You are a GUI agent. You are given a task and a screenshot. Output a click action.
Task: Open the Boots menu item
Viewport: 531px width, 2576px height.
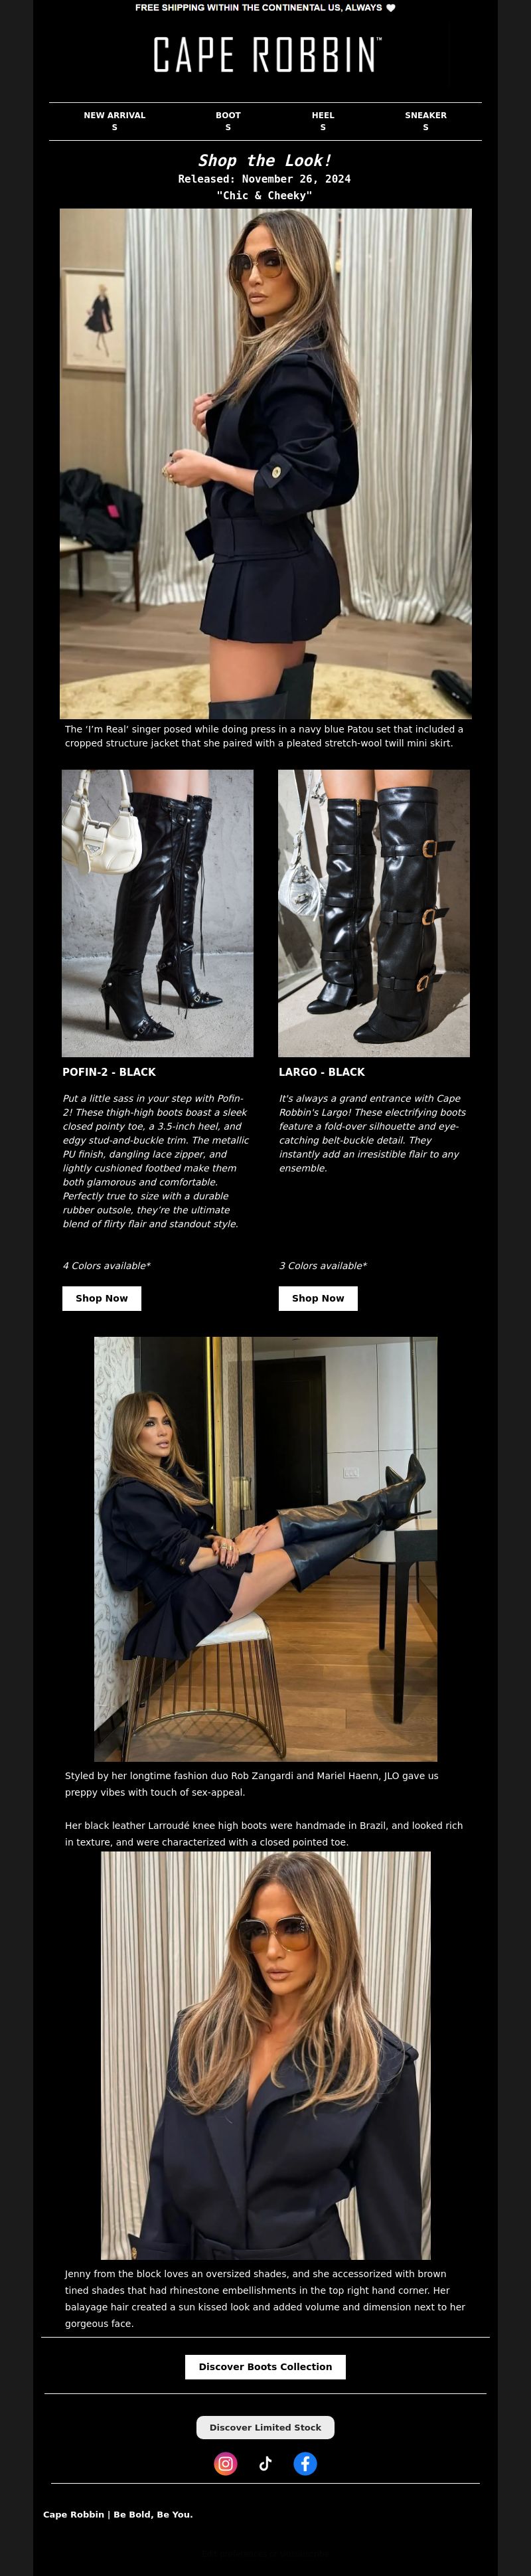(228, 121)
